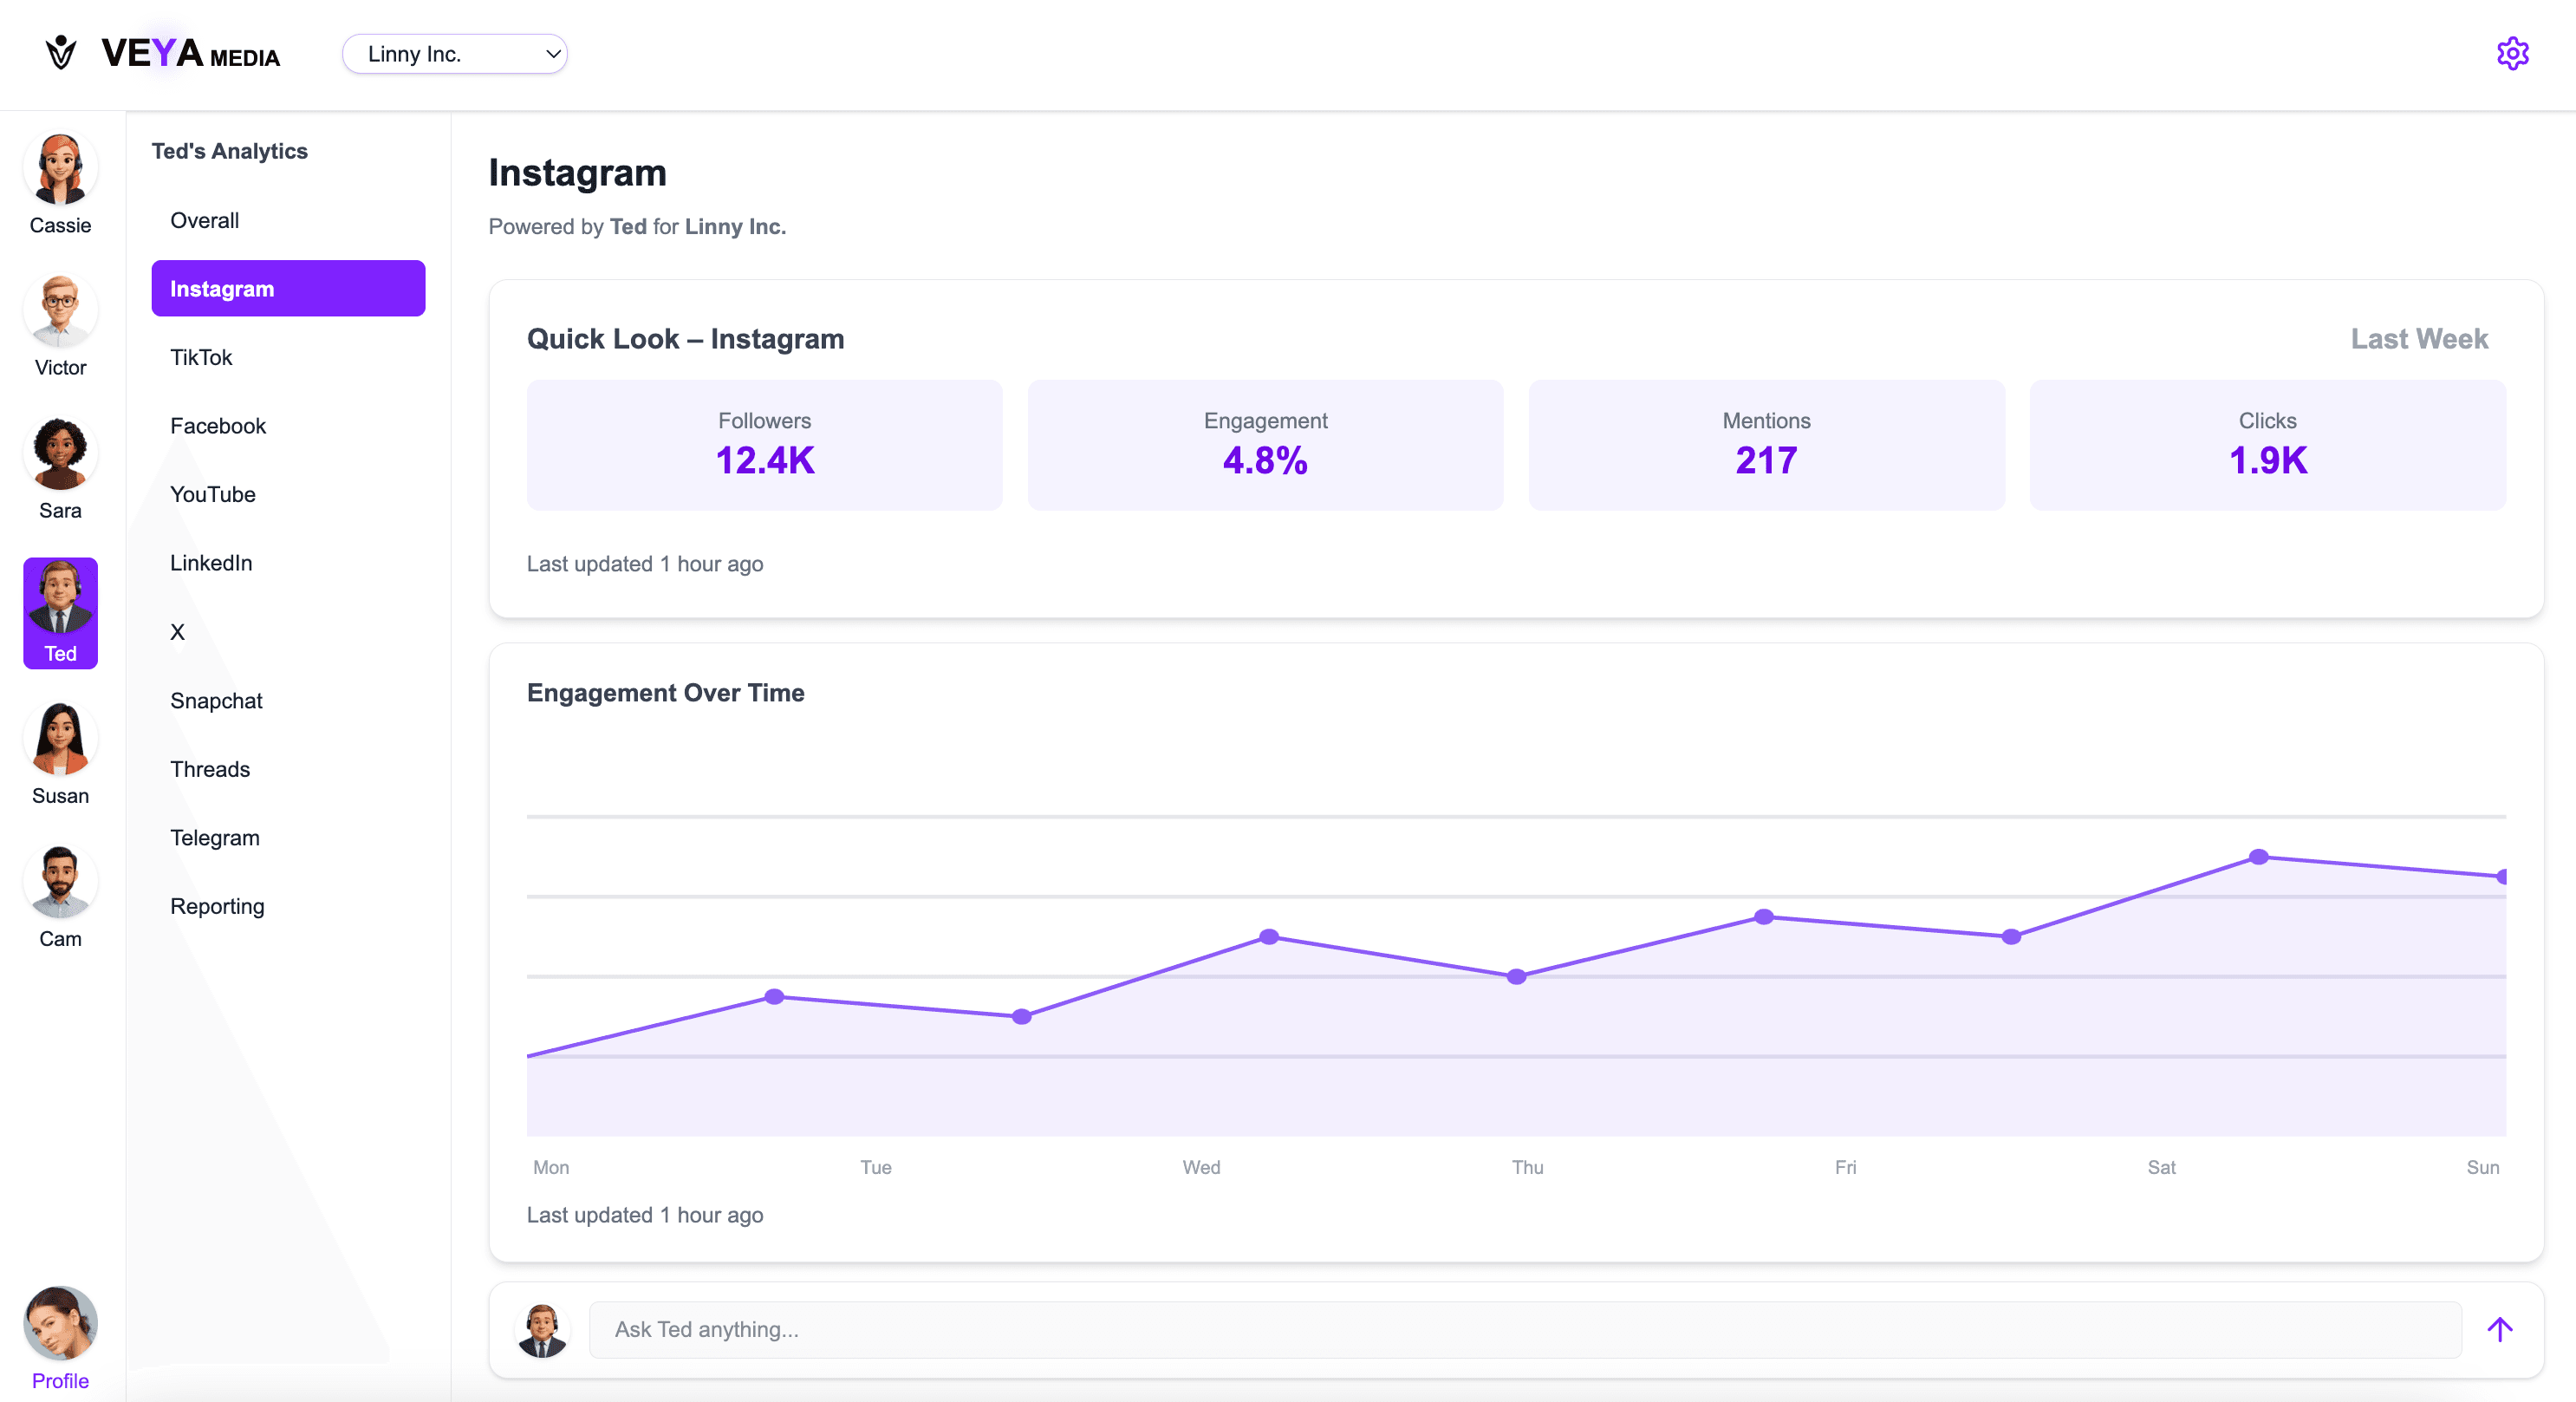Select the Susan avatar icon

[60, 740]
